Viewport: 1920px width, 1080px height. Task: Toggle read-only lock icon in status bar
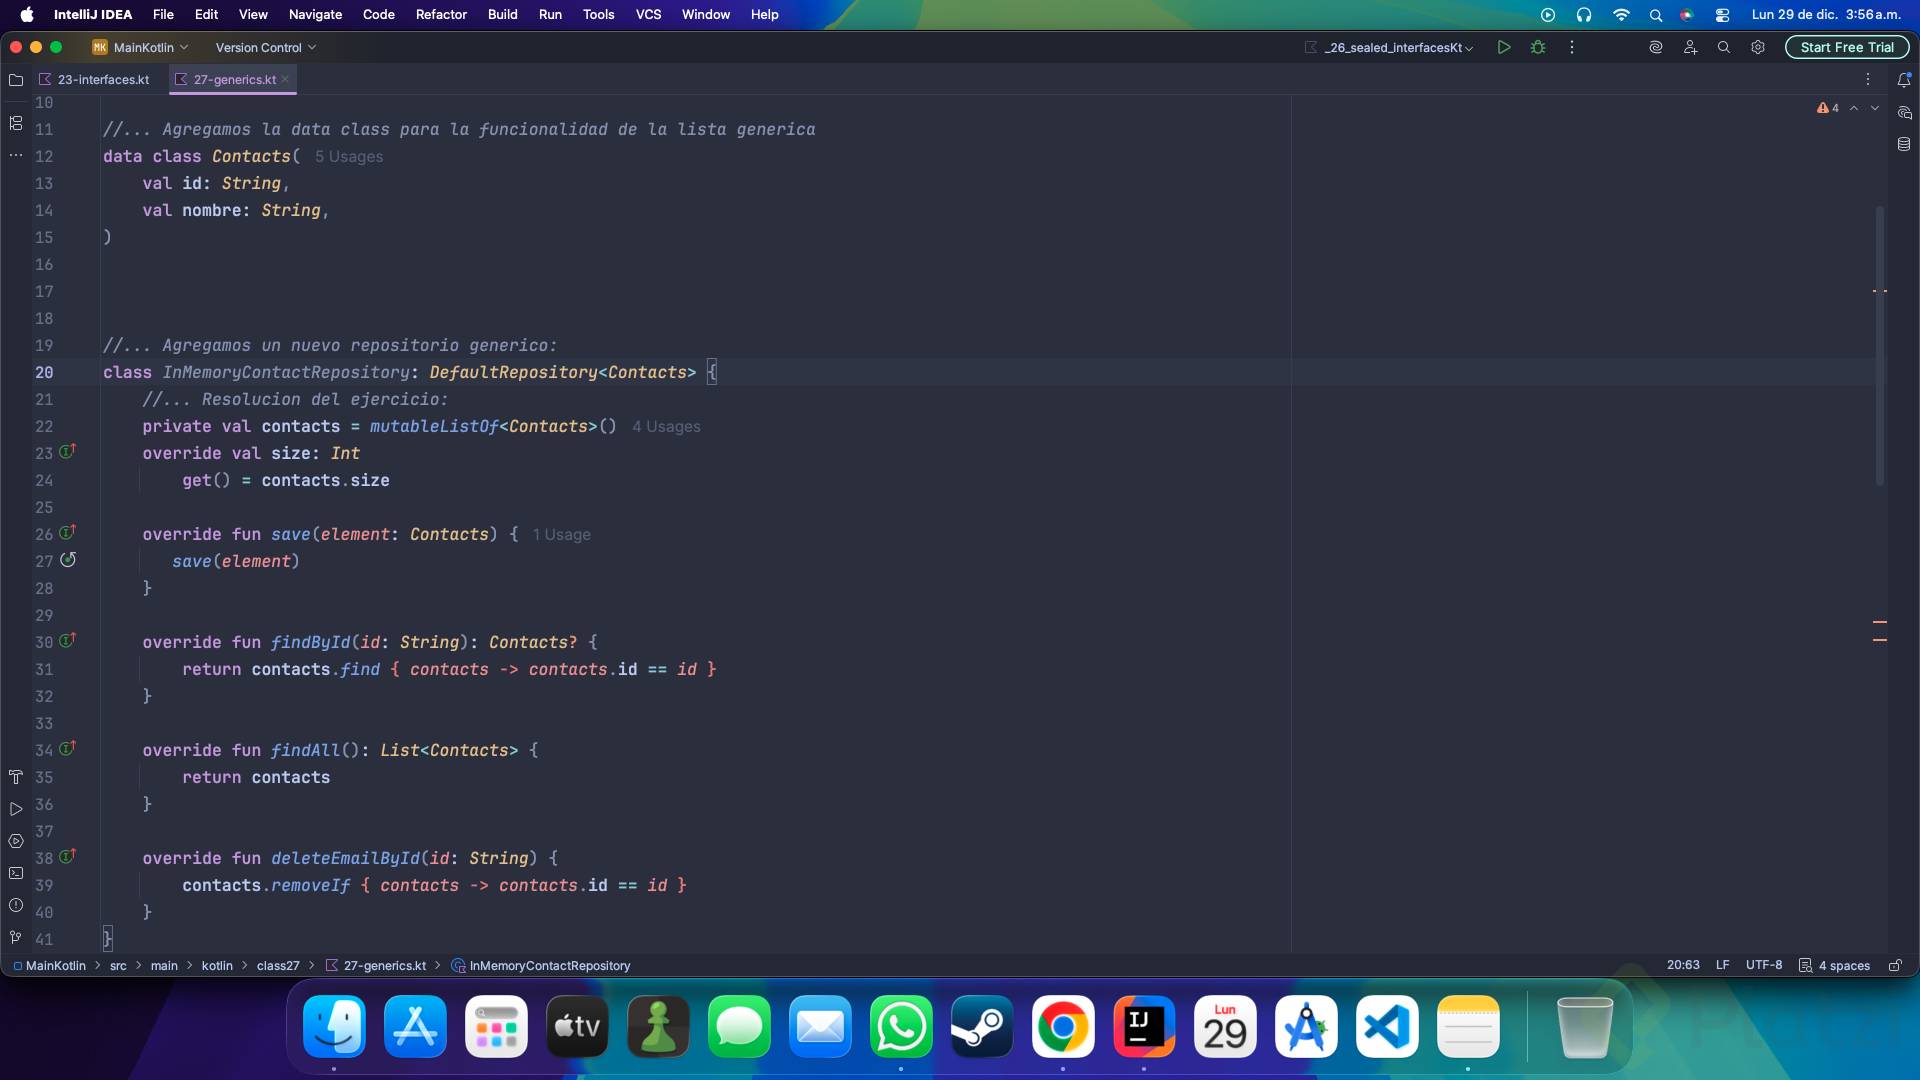point(1894,965)
